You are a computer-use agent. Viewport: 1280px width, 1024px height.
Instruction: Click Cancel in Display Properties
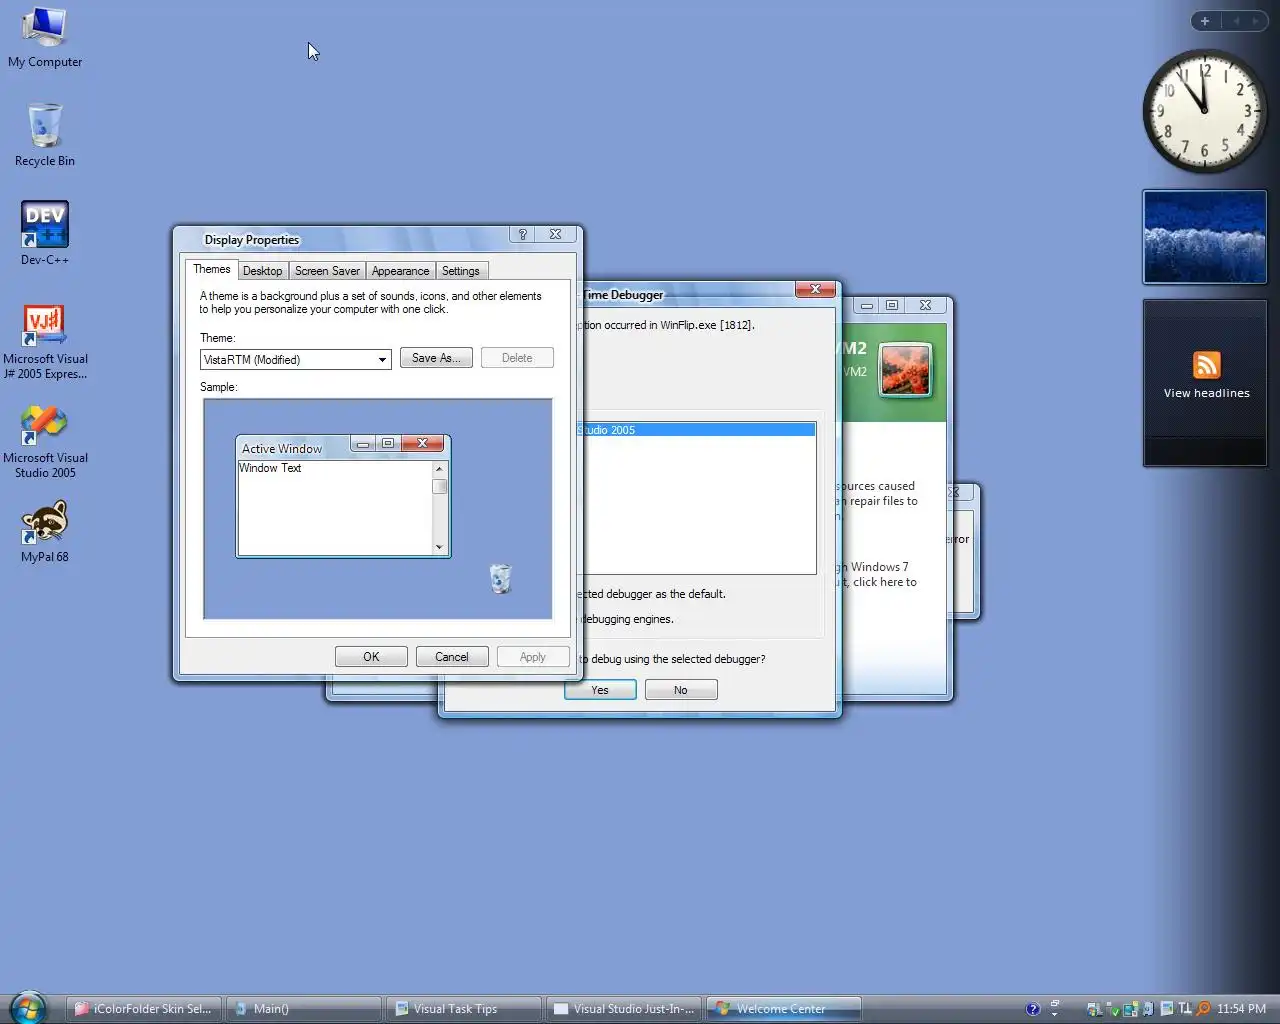pyautogui.click(x=451, y=657)
